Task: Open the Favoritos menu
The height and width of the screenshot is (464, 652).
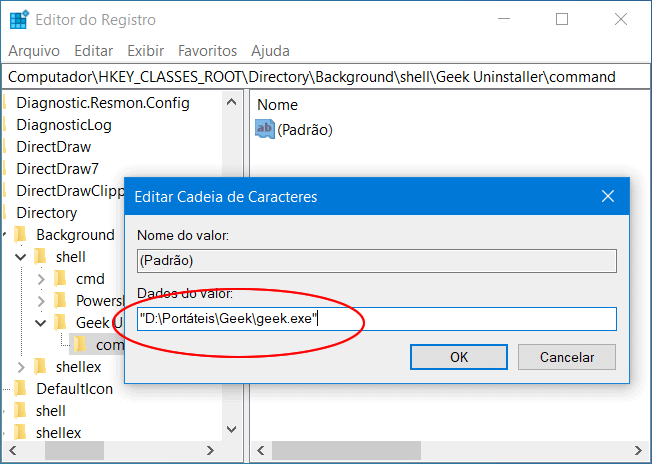Action: coord(207,50)
